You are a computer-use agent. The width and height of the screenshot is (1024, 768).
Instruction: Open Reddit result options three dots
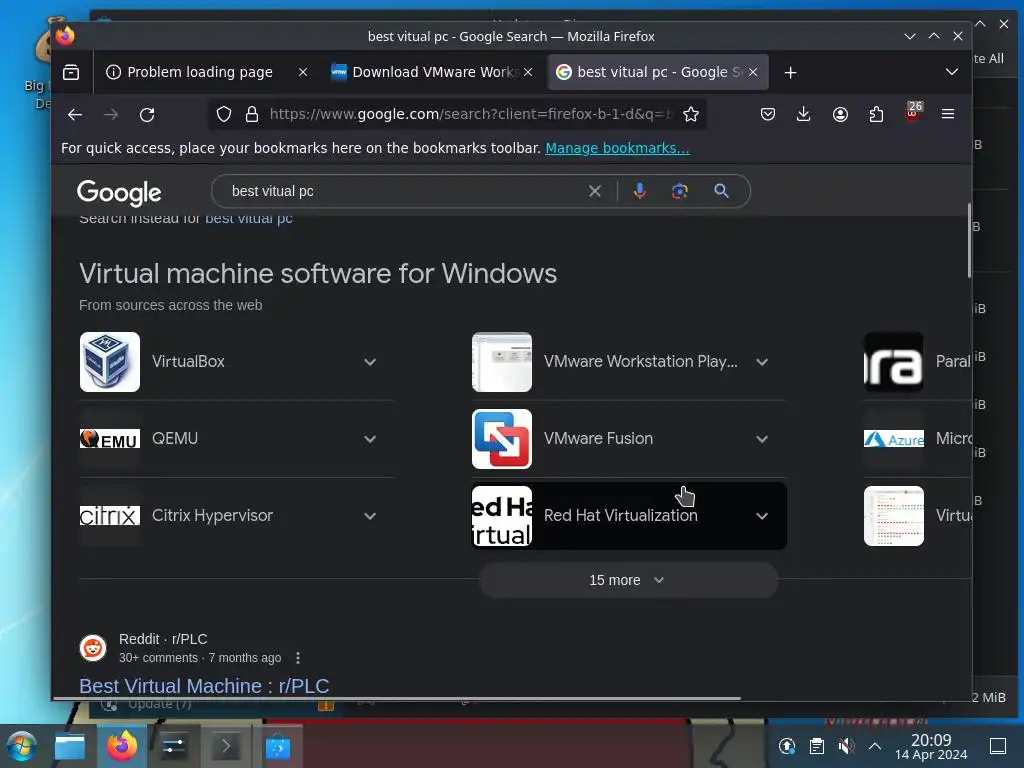tap(298, 658)
